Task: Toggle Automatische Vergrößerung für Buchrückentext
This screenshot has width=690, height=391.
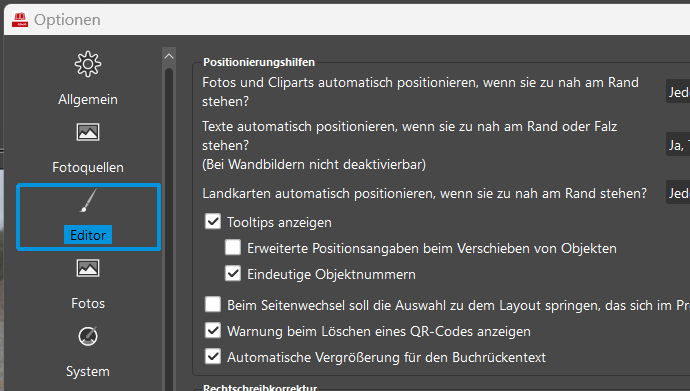Action: point(213,356)
